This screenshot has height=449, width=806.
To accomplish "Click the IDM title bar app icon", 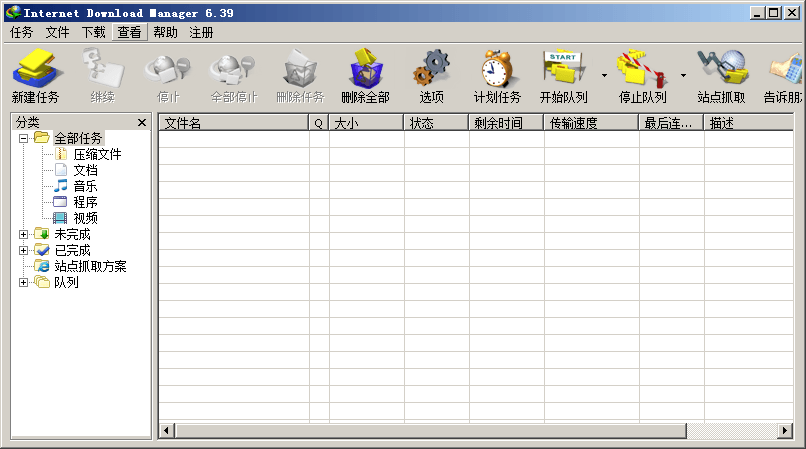I will (13, 13).
